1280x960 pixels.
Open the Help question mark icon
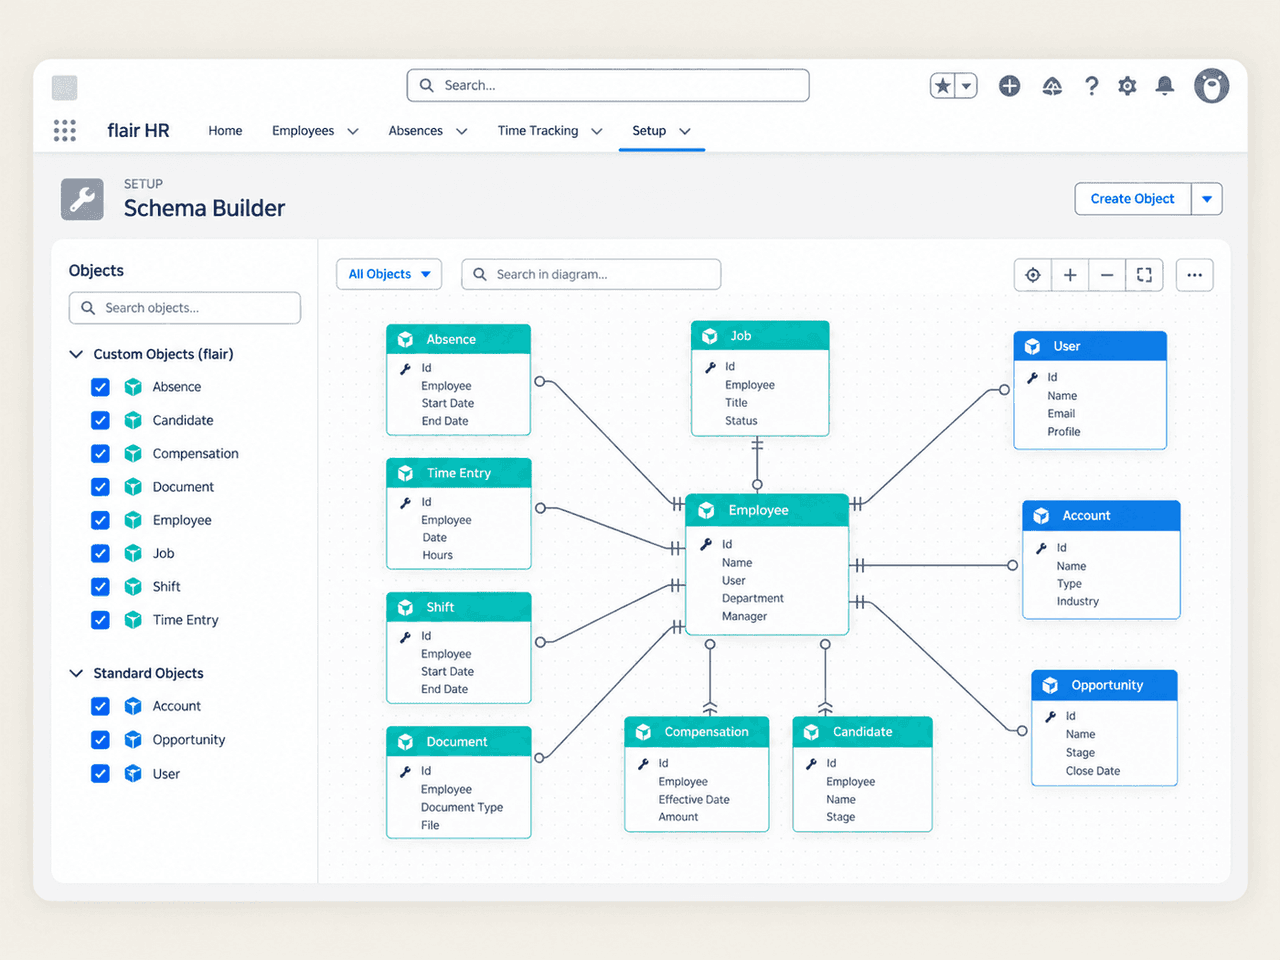pos(1092,86)
